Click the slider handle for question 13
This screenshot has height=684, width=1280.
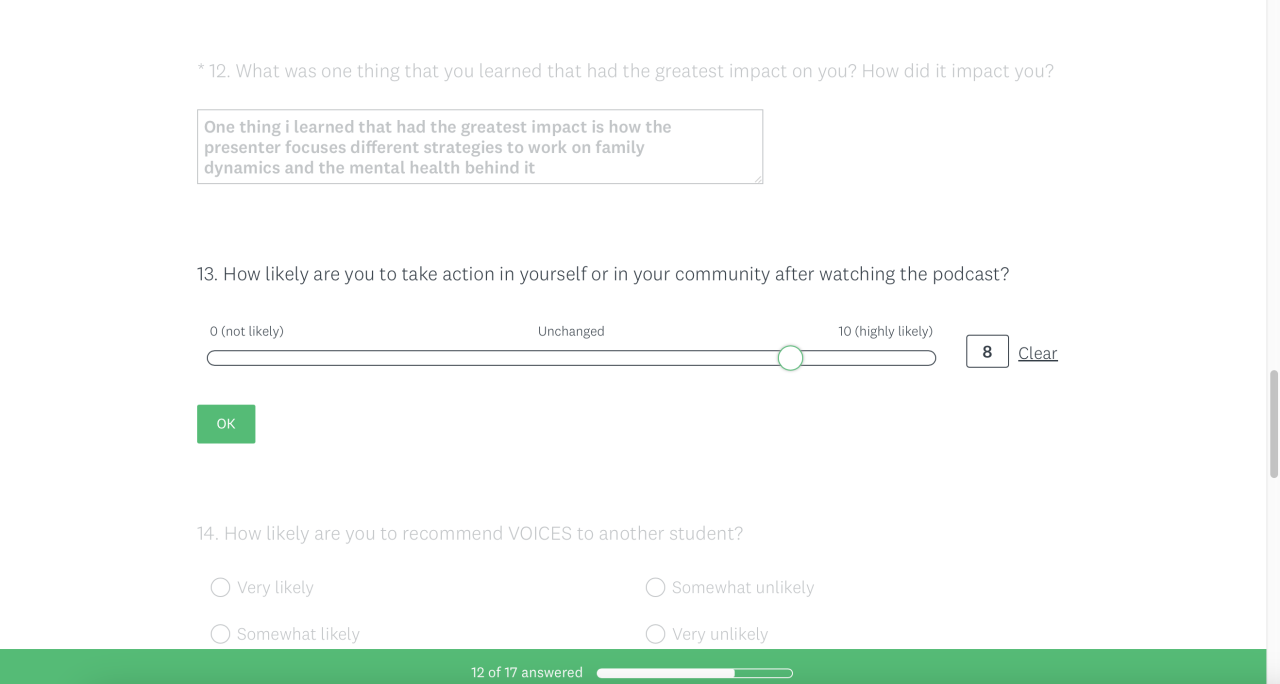[x=790, y=358]
